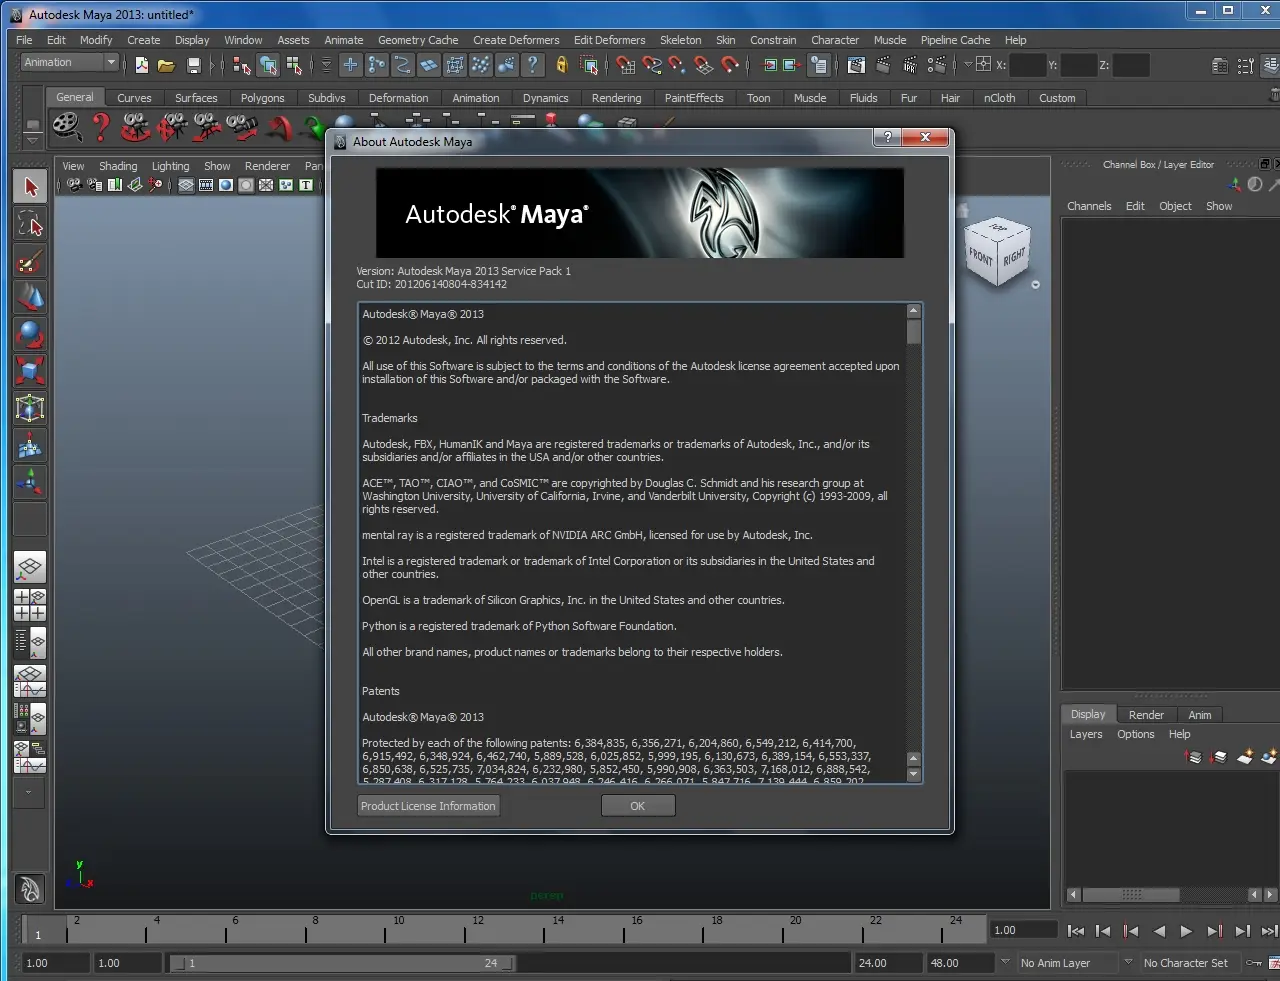The width and height of the screenshot is (1280, 981).
Task: Expand more layout options arrow in toolbox
Action: tap(29, 792)
